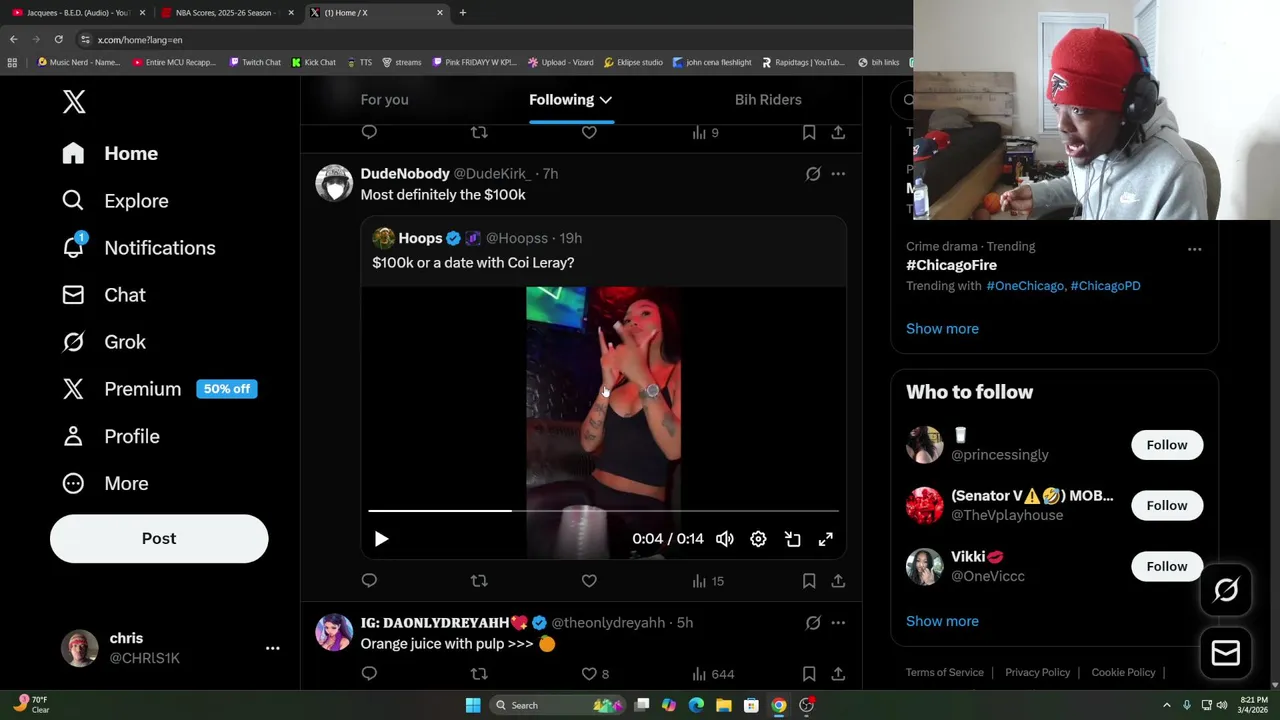Open DudeNobody's profile avatar

(x=334, y=183)
